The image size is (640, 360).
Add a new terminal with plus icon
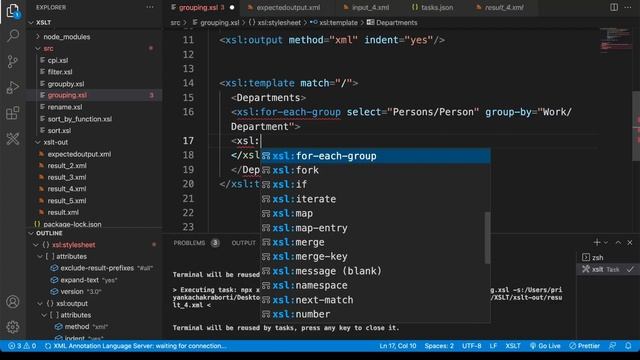coord(597,242)
